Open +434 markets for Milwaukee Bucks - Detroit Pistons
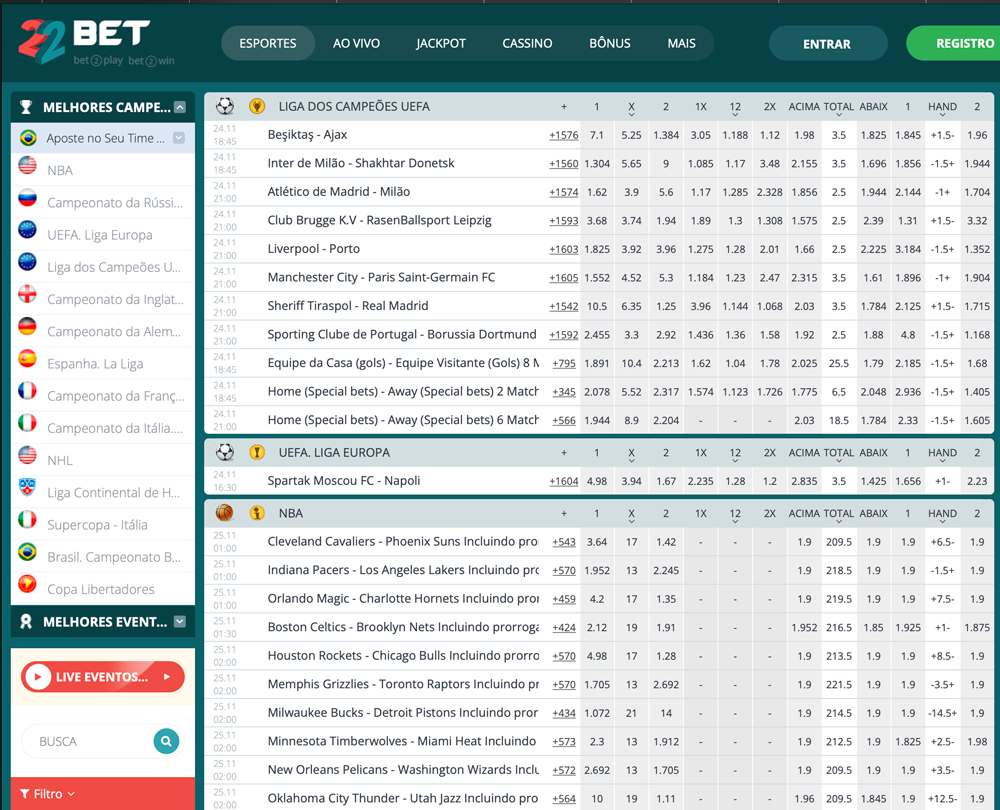Image resolution: width=1000 pixels, height=810 pixels. pyautogui.click(x=564, y=713)
